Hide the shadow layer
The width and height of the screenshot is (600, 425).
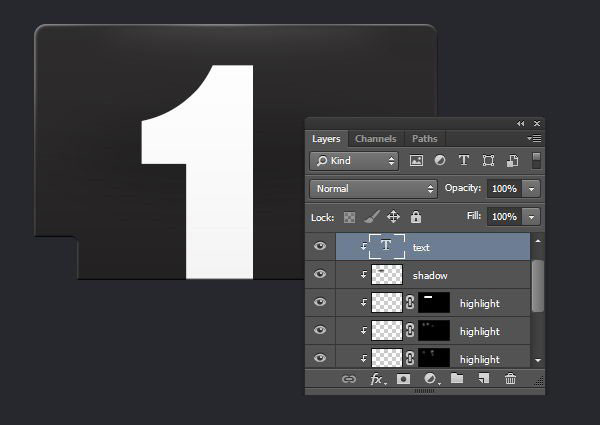tap(320, 274)
